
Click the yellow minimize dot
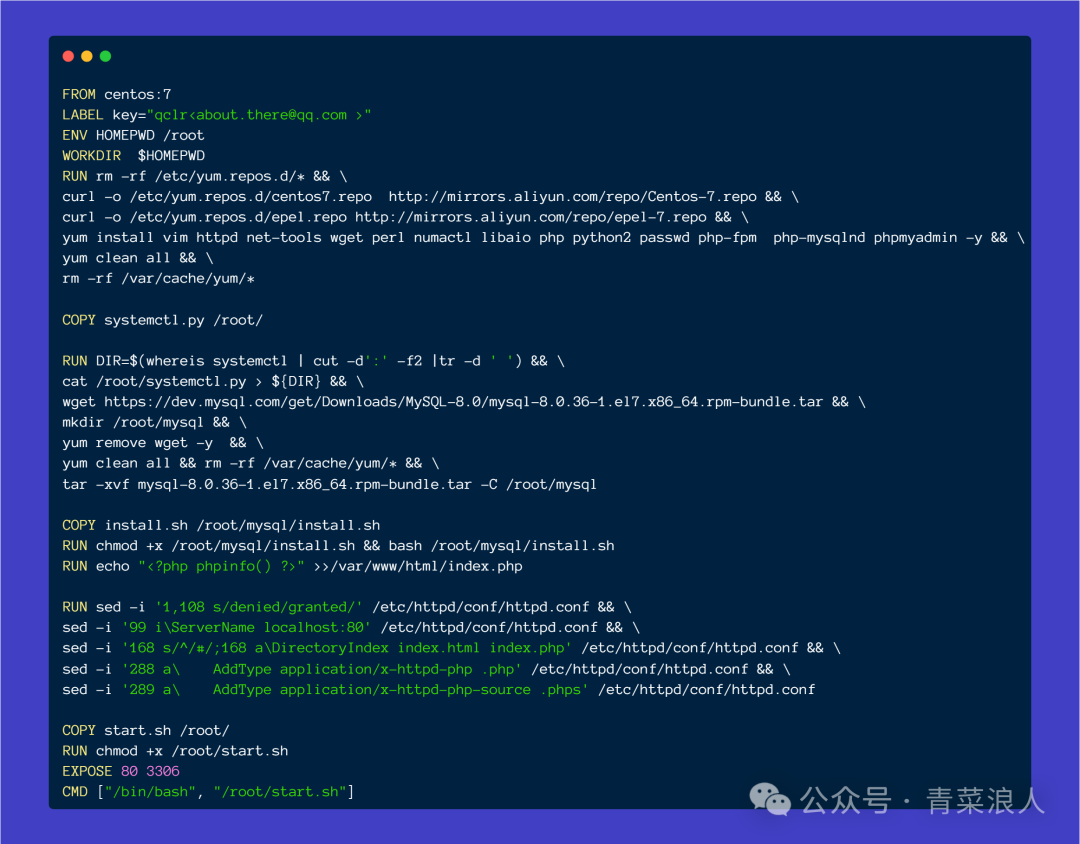coord(87,56)
